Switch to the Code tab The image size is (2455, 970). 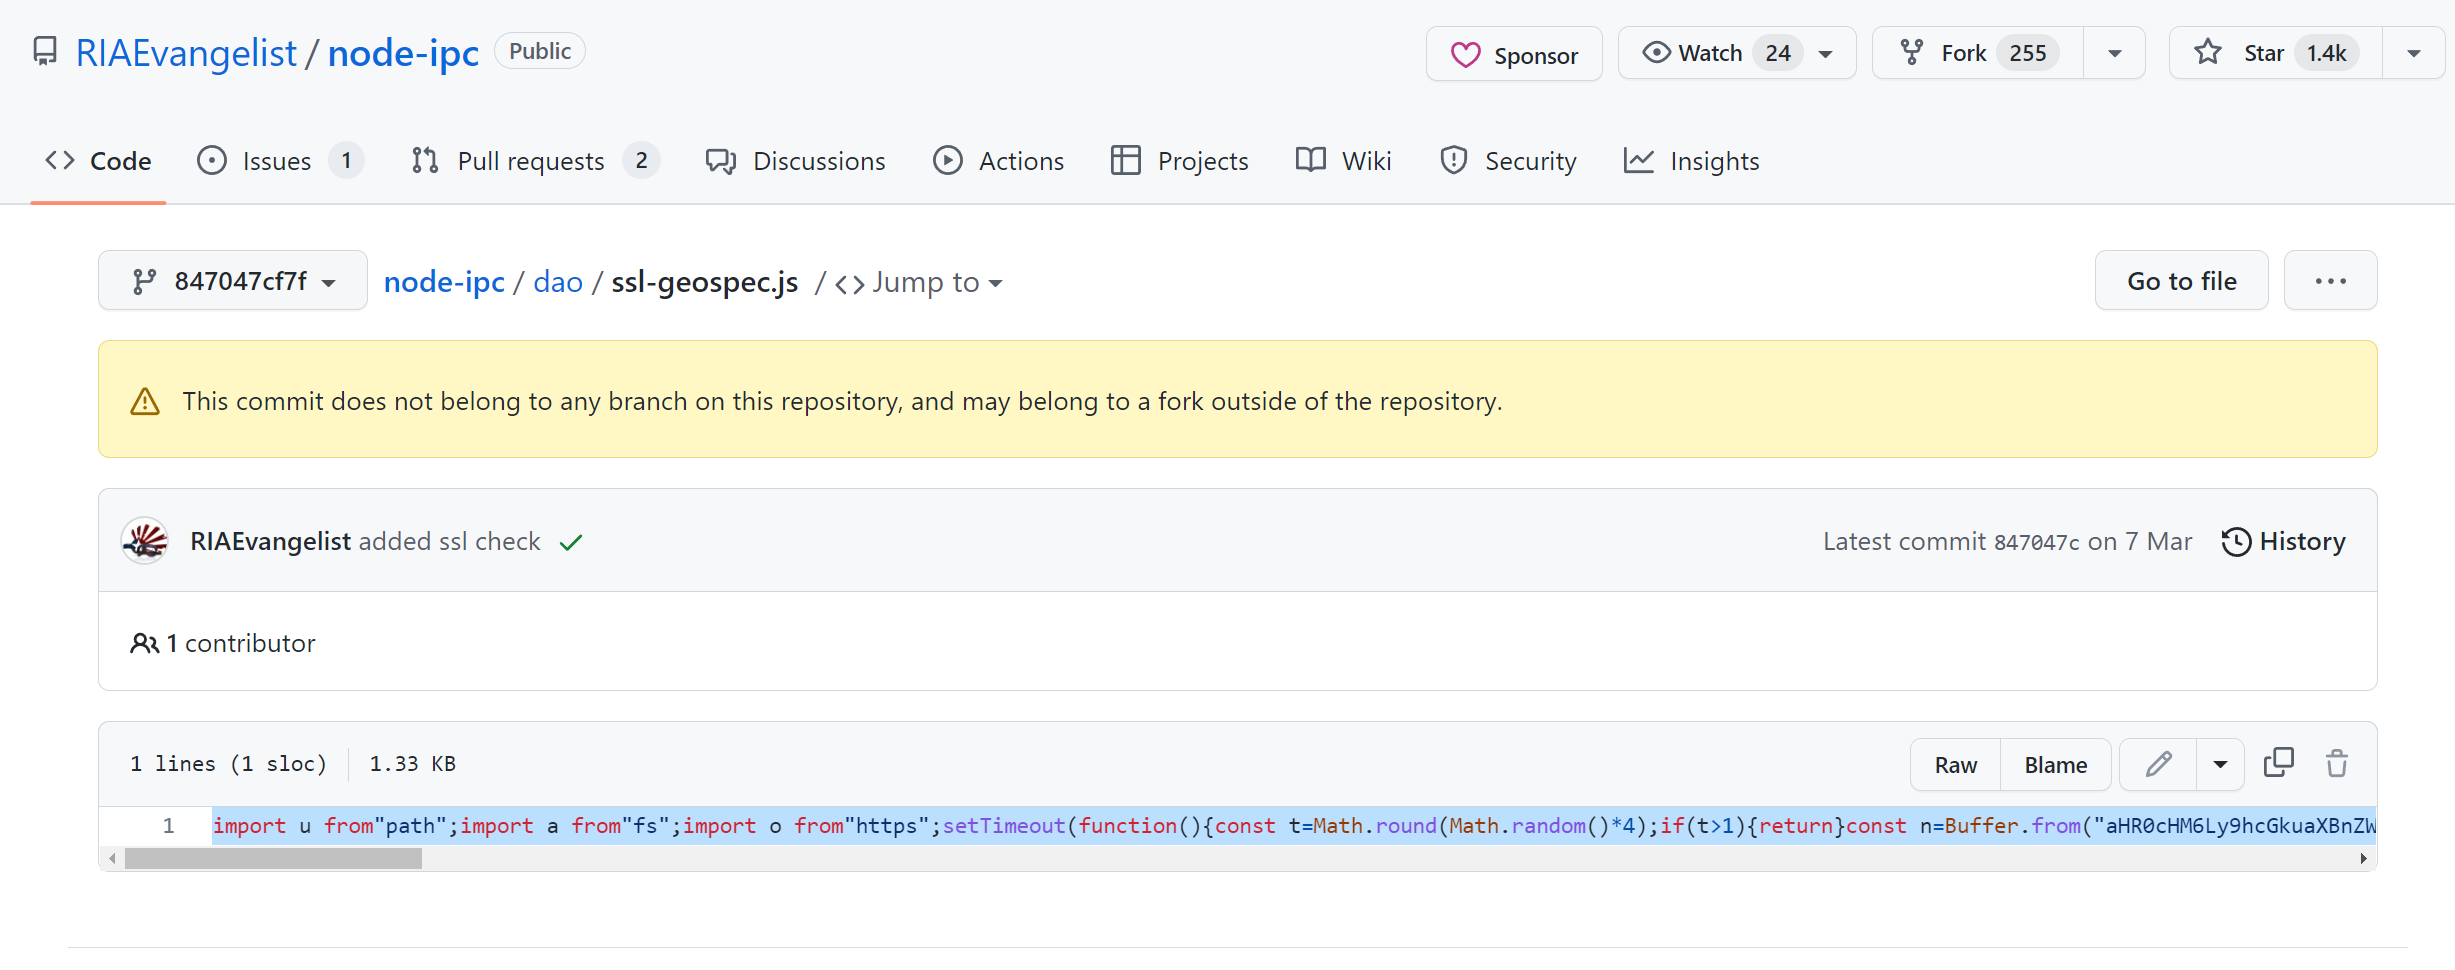click(98, 161)
